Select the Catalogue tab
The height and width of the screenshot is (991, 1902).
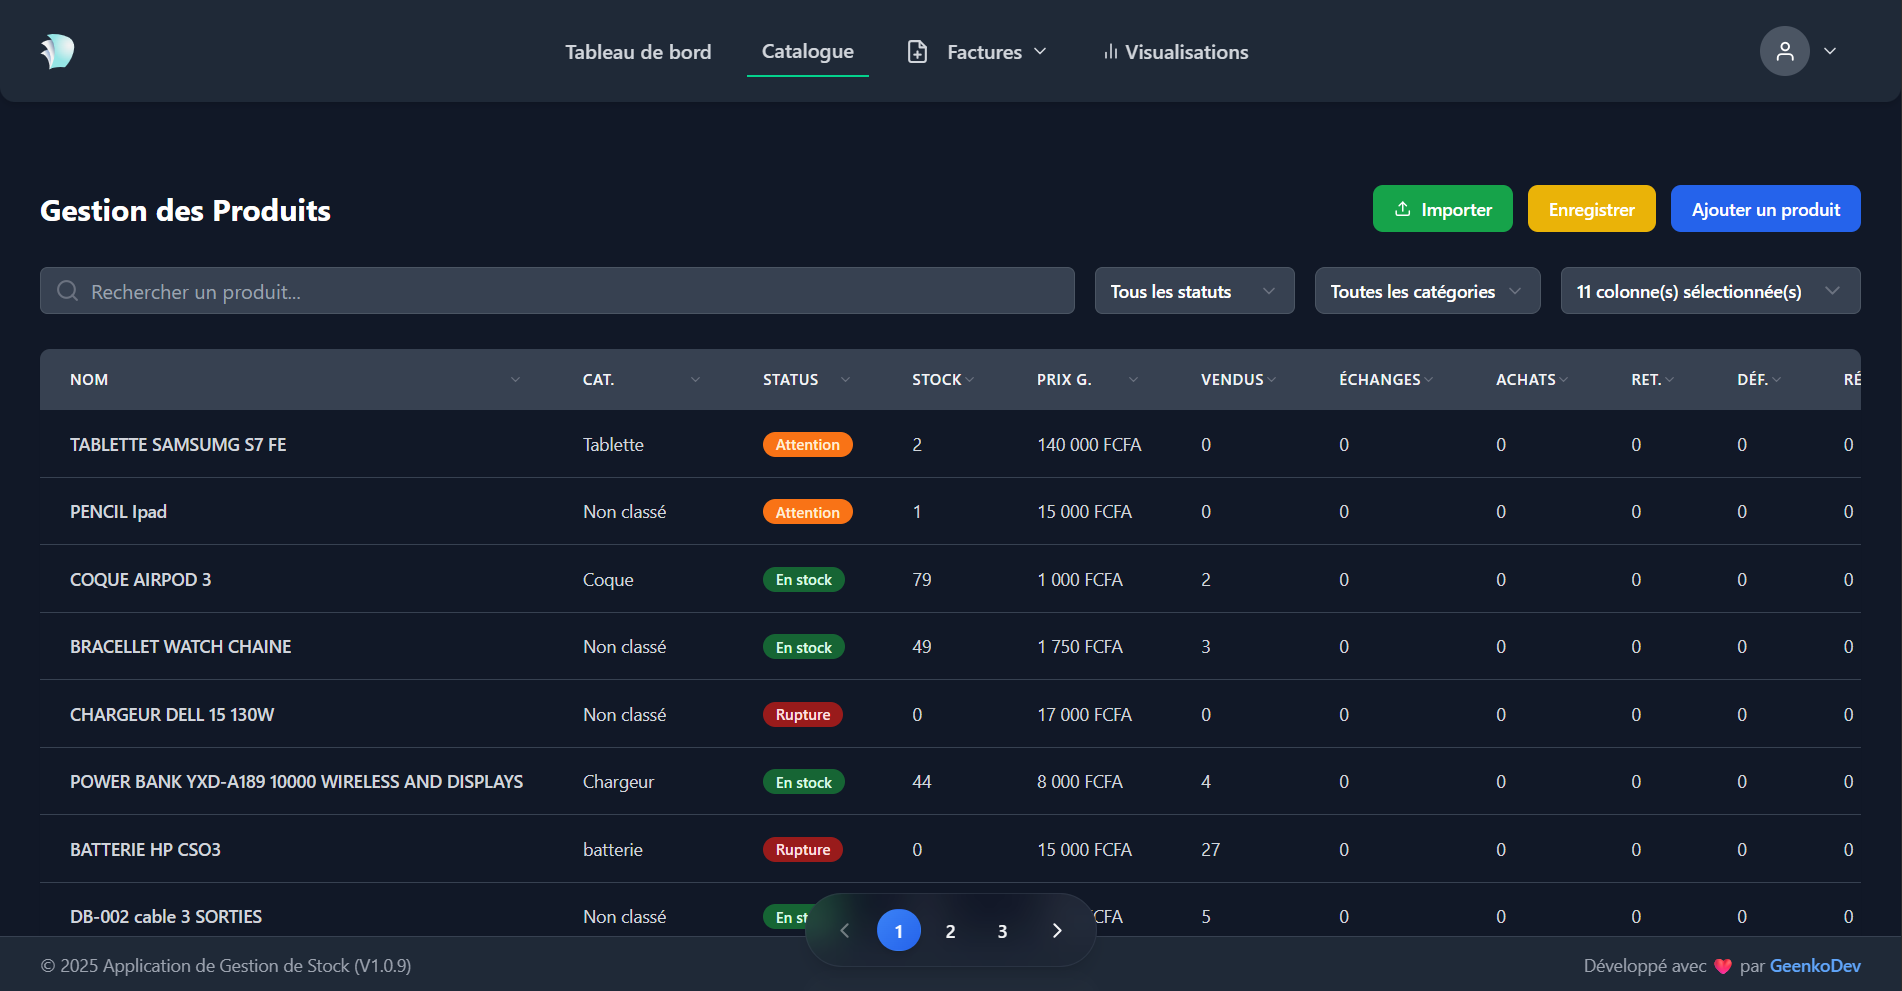click(807, 52)
